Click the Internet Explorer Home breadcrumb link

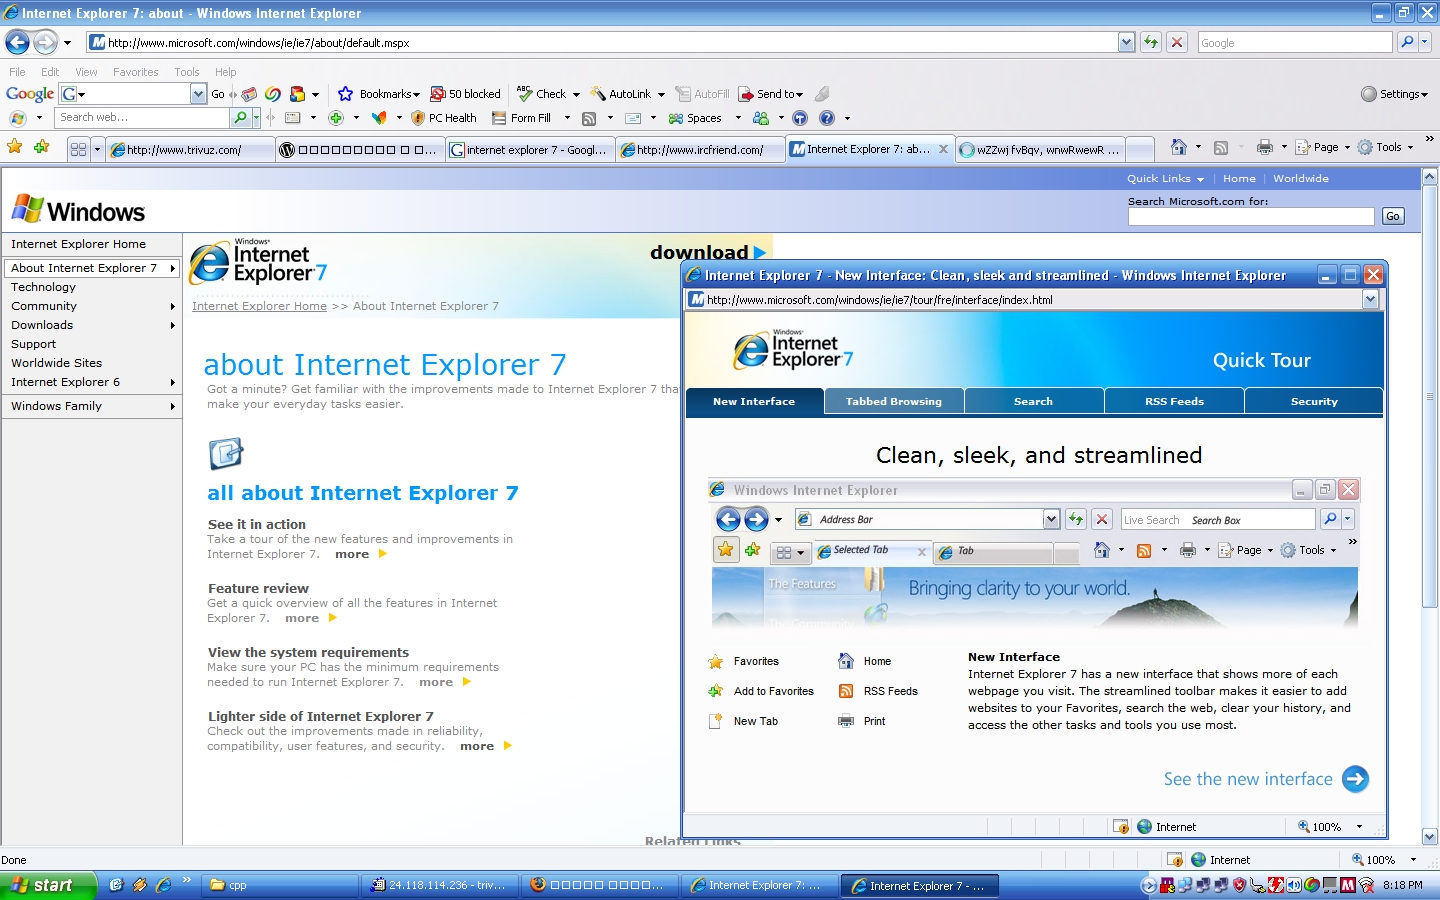[259, 306]
